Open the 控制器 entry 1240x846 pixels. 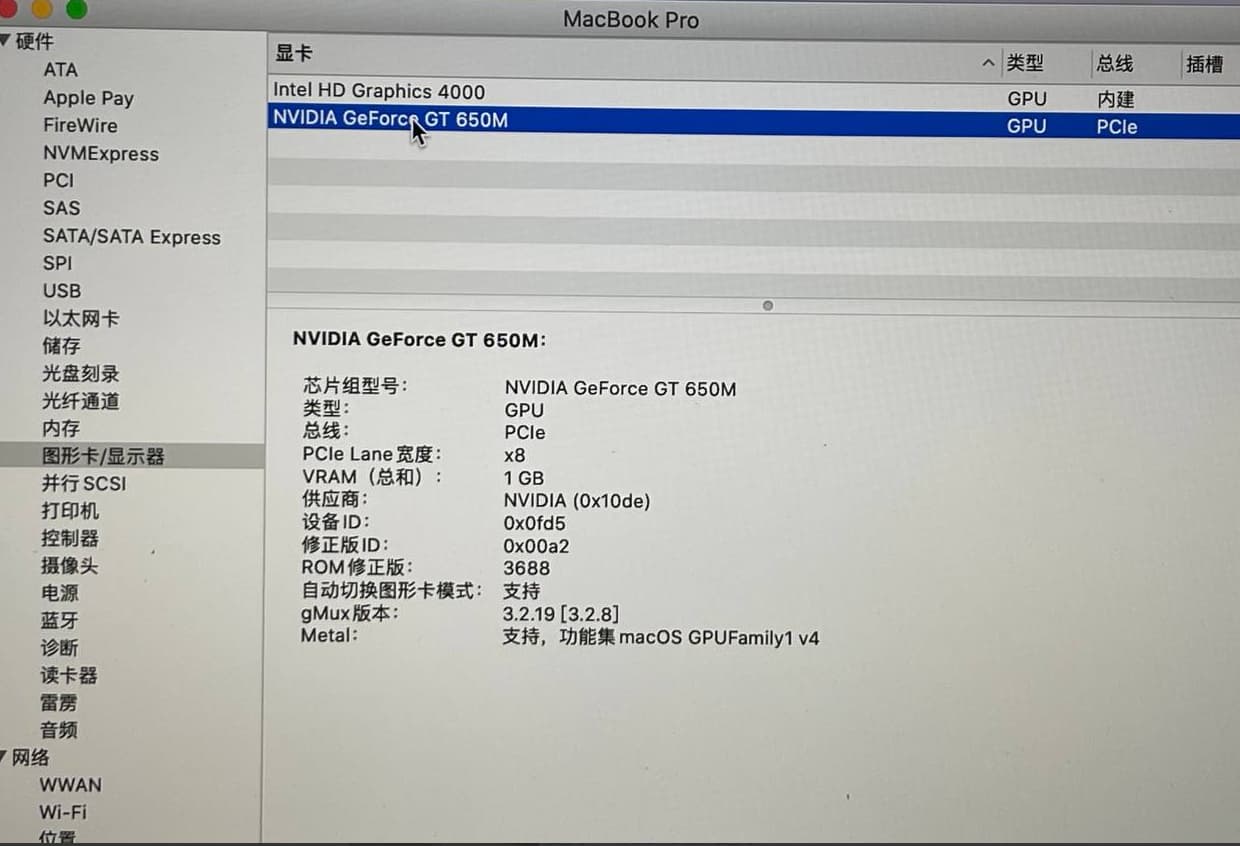point(70,538)
